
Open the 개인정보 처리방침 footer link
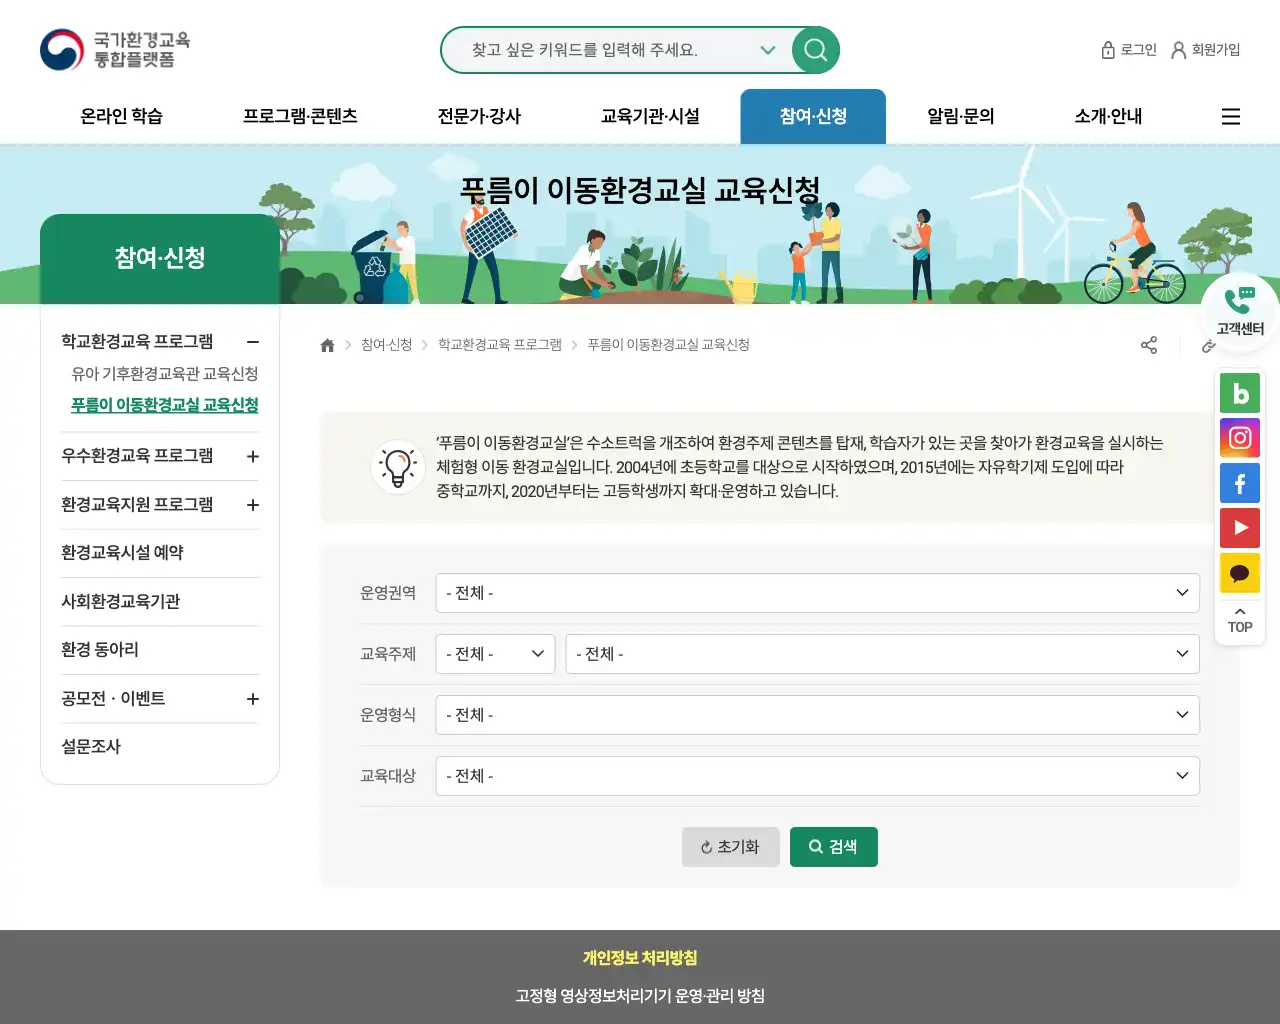(640, 957)
